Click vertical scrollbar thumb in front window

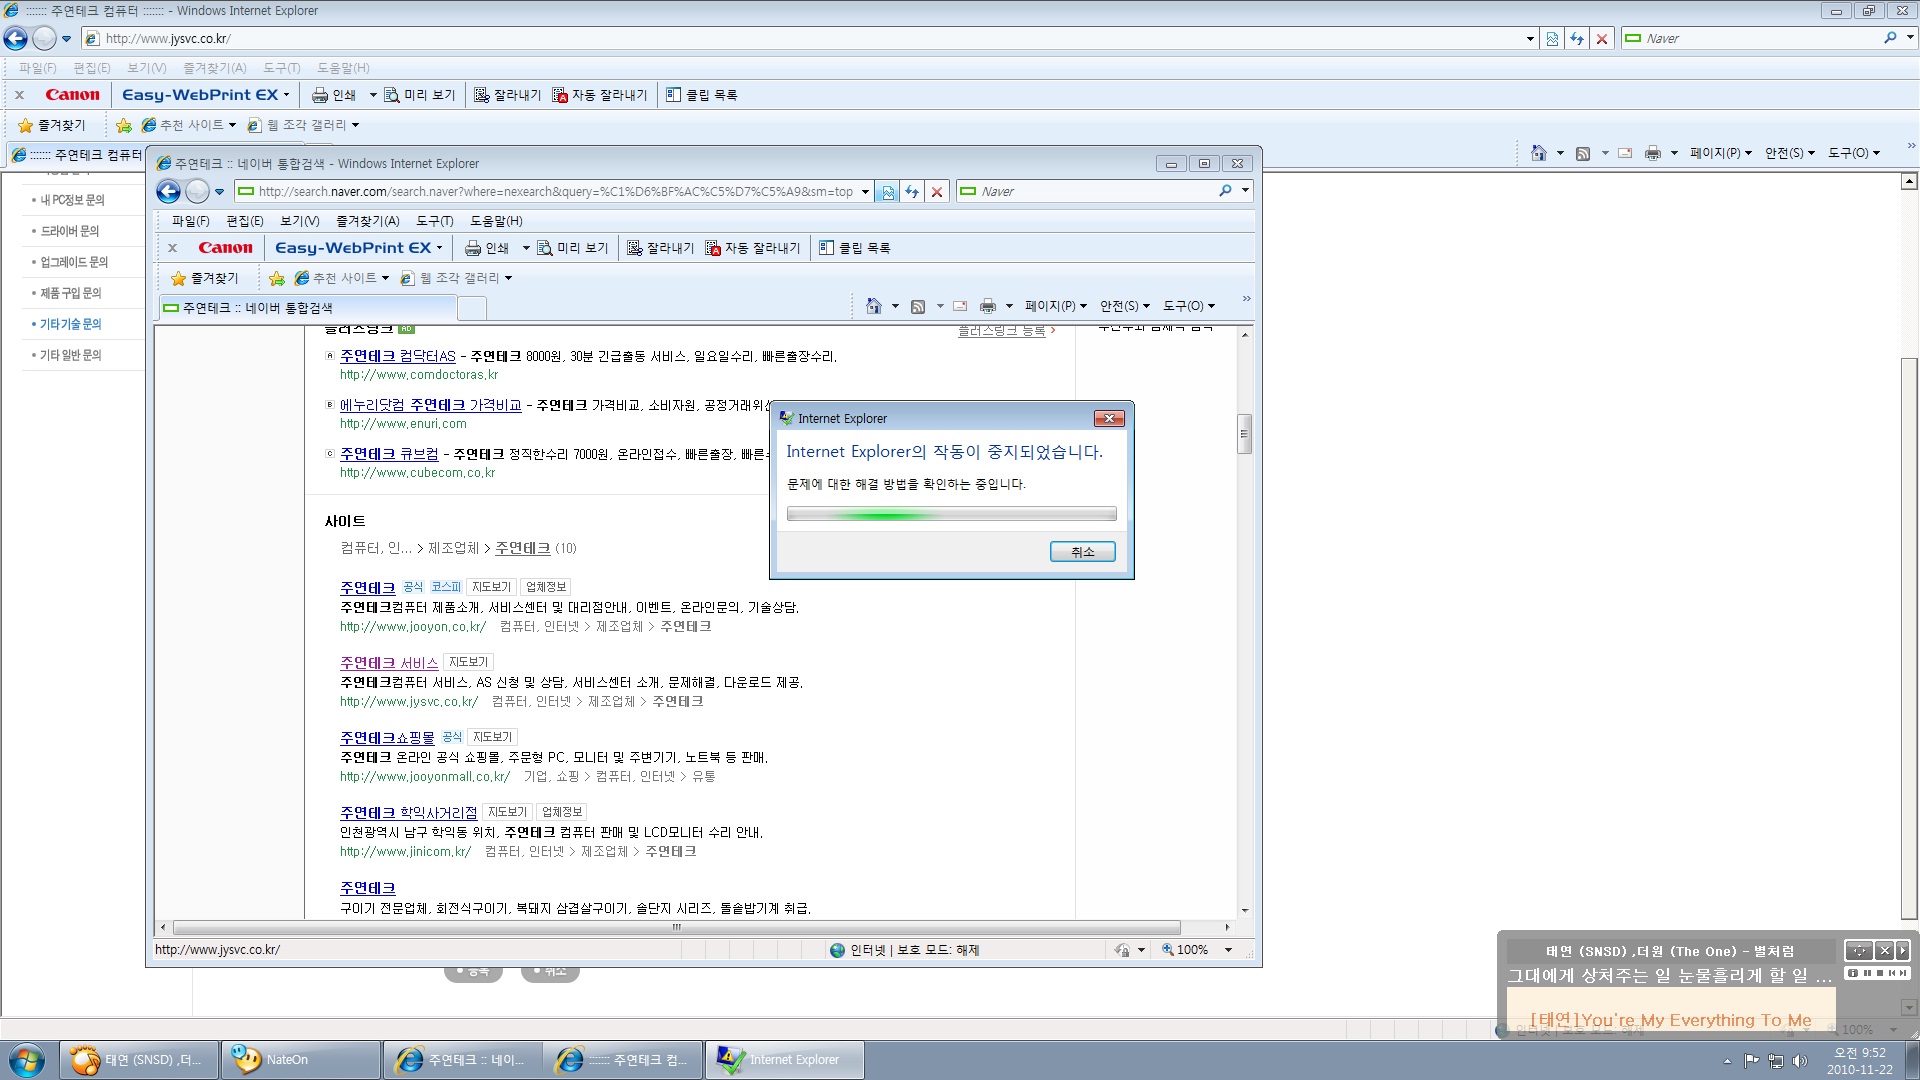(x=1244, y=434)
